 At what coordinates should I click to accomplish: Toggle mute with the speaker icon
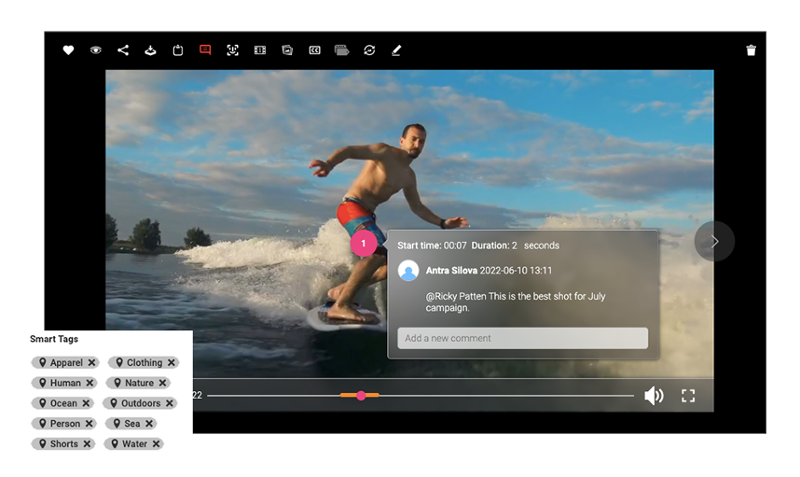coord(653,396)
